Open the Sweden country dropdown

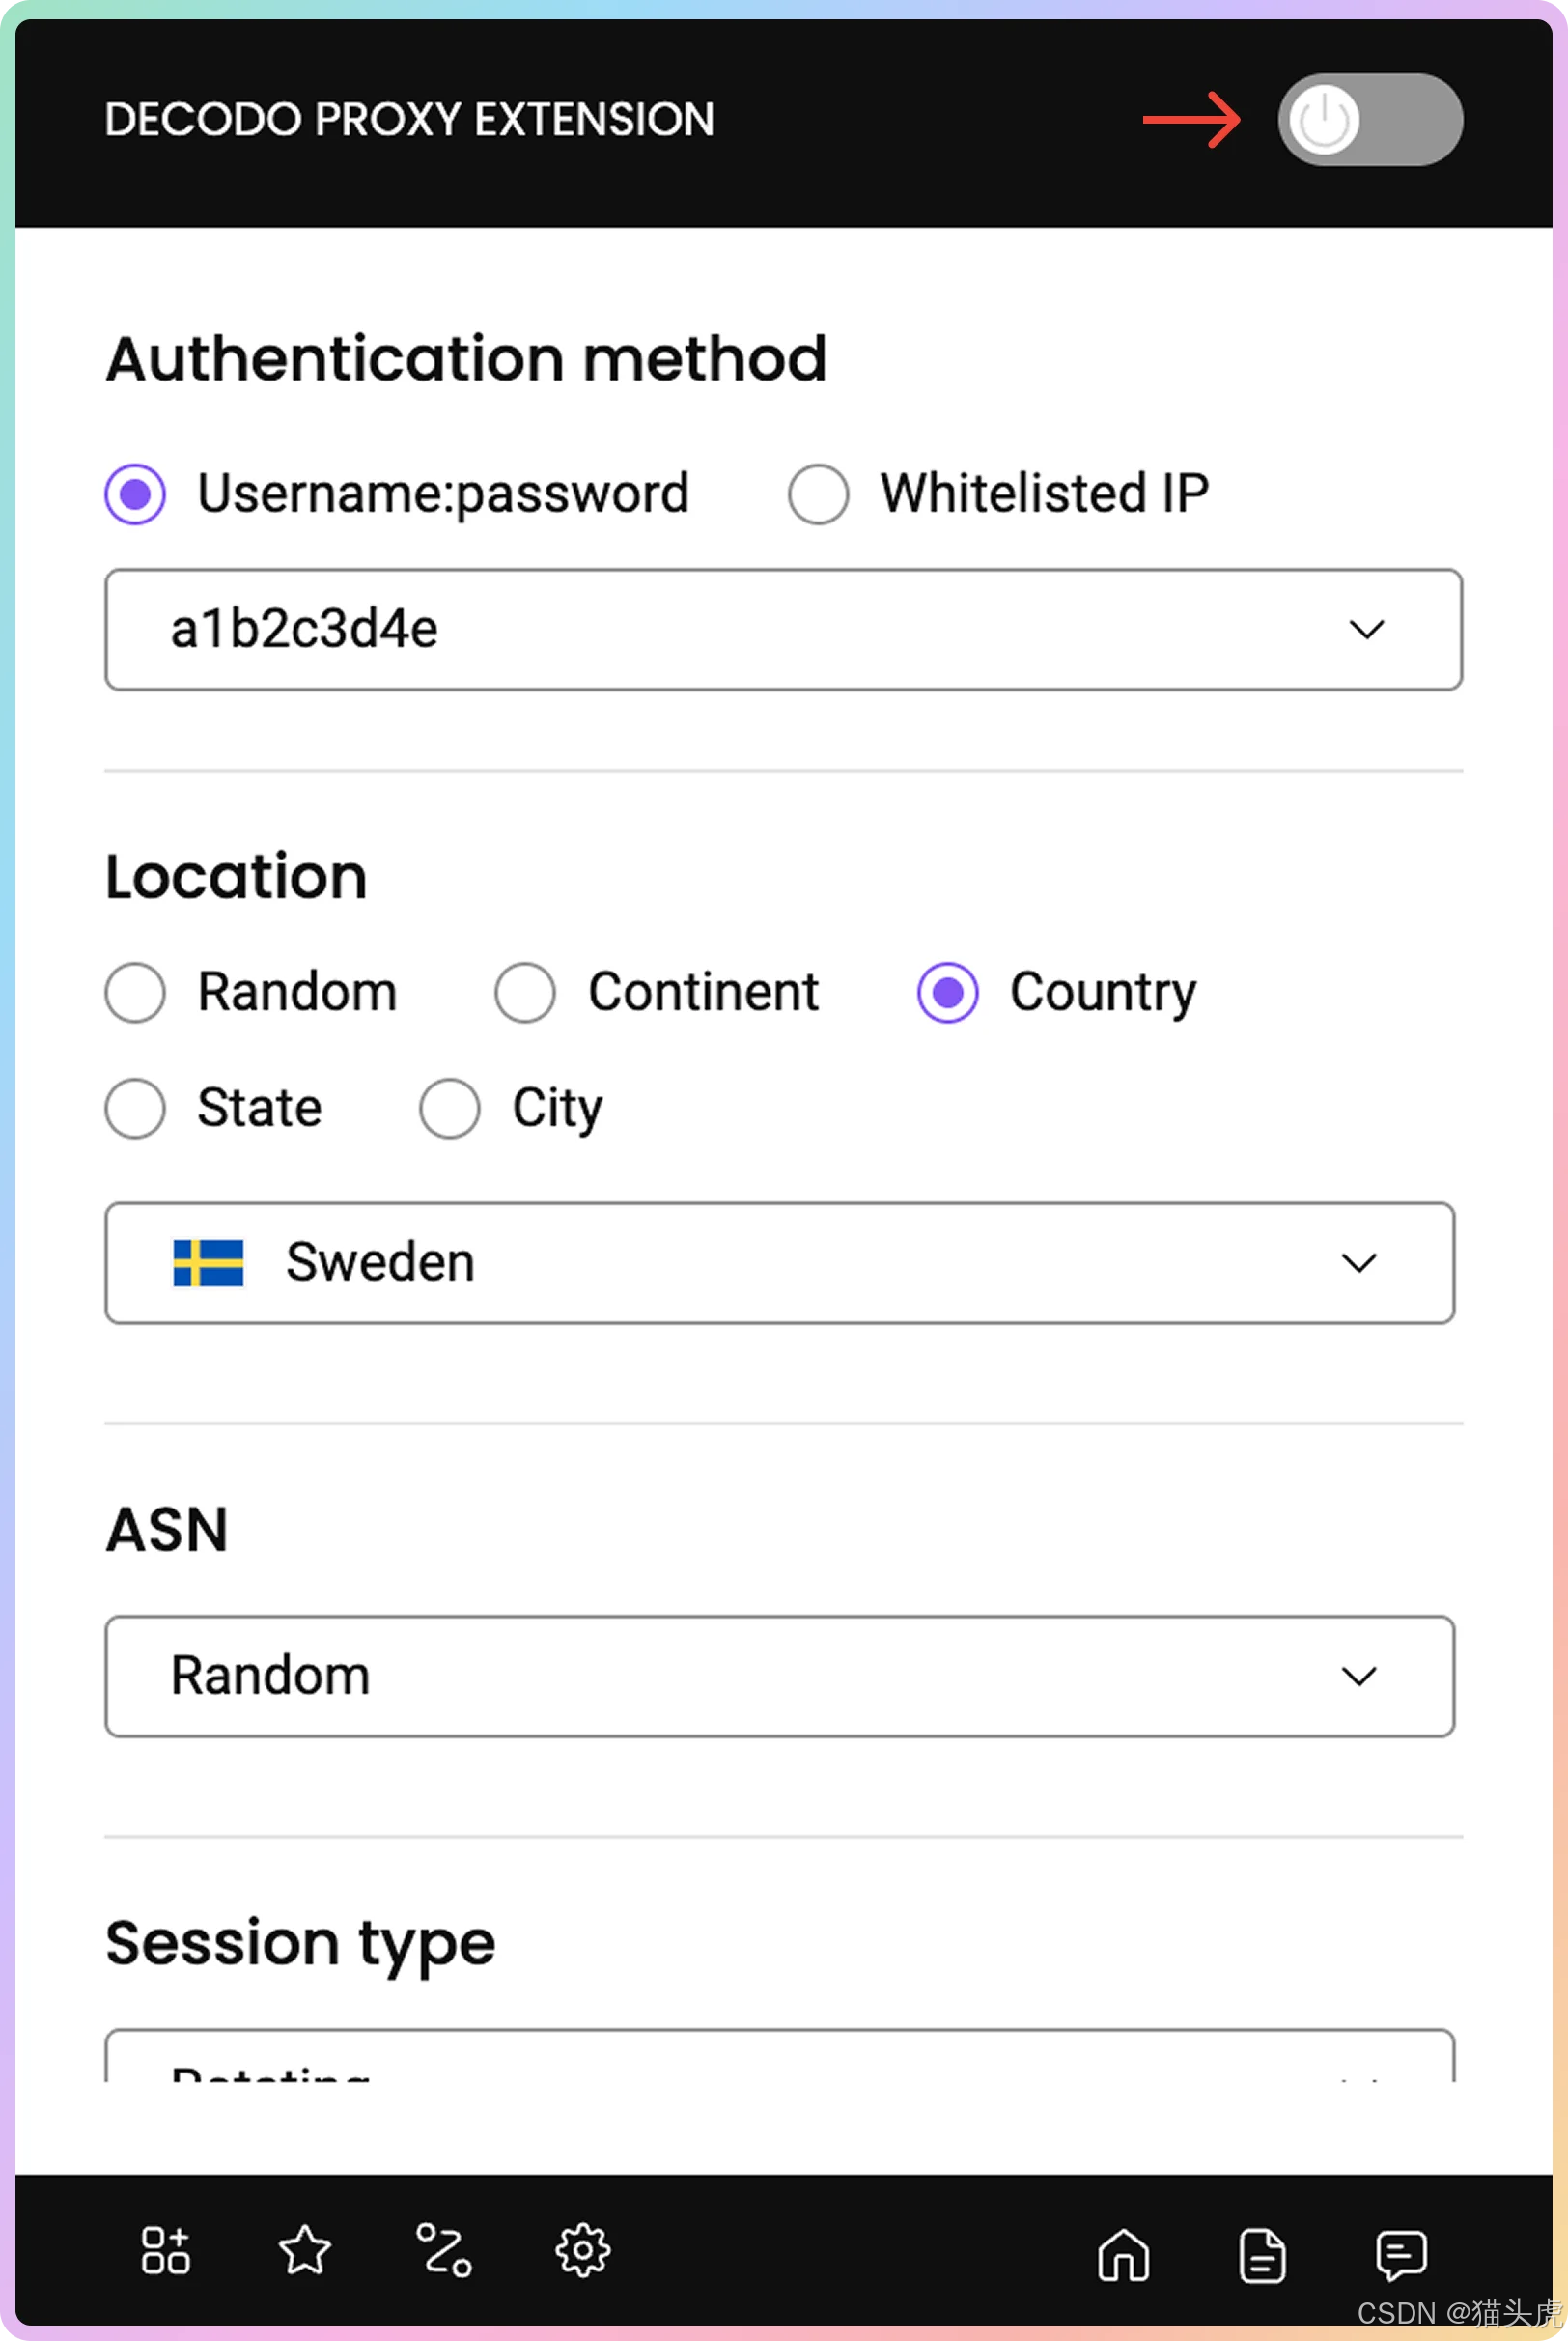(779, 1262)
